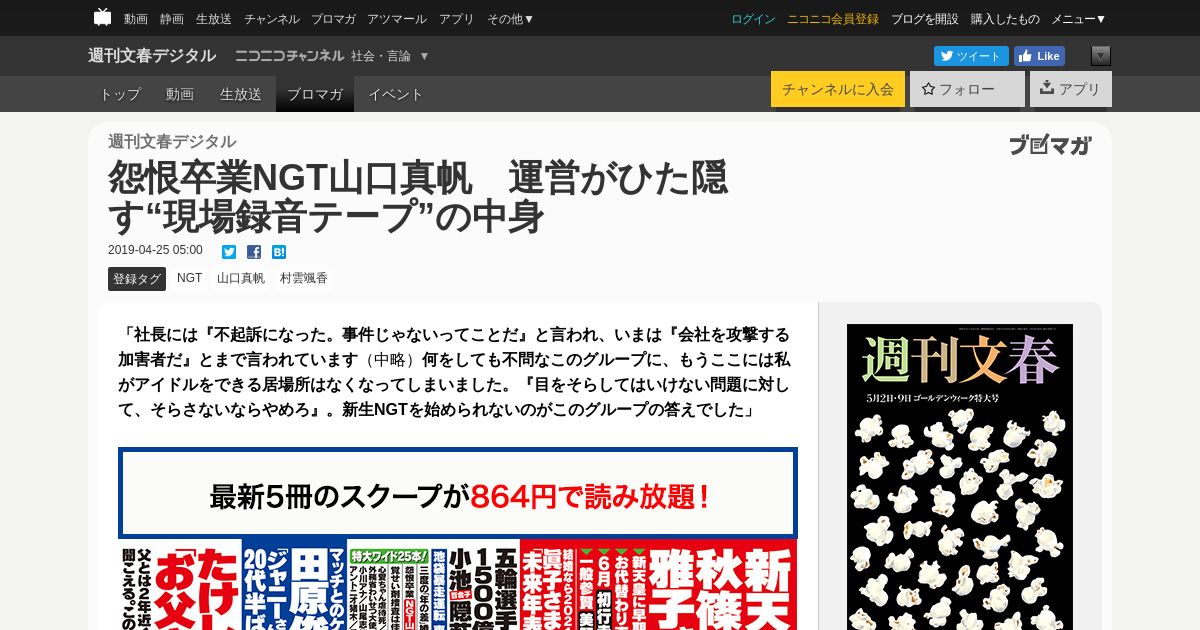Click the Facebook Like button
Screen dimensions: 1200x630
tap(1039, 56)
